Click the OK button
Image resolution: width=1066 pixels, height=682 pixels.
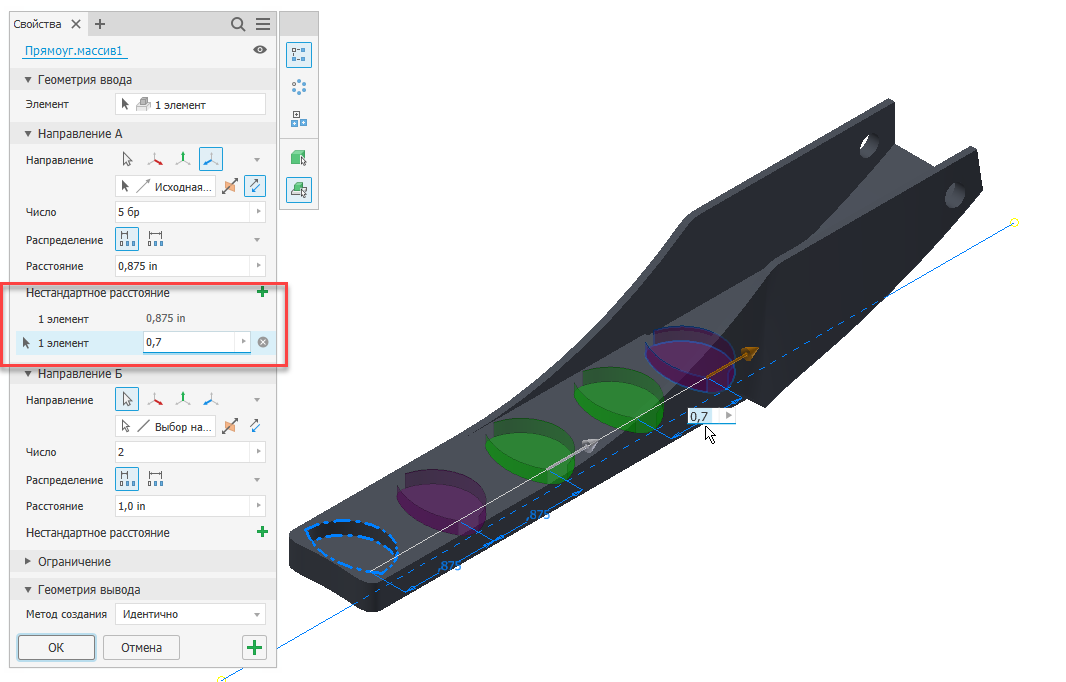[56, 647]
